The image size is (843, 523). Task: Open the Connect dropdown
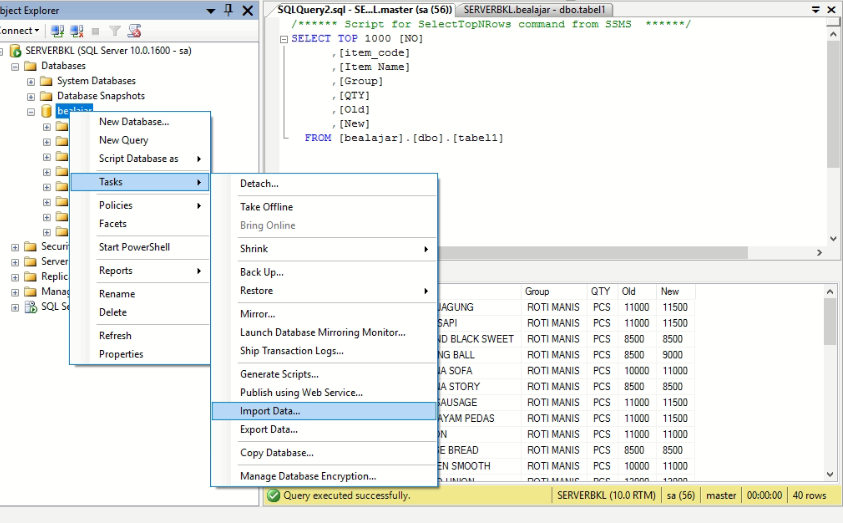(20, 31)
